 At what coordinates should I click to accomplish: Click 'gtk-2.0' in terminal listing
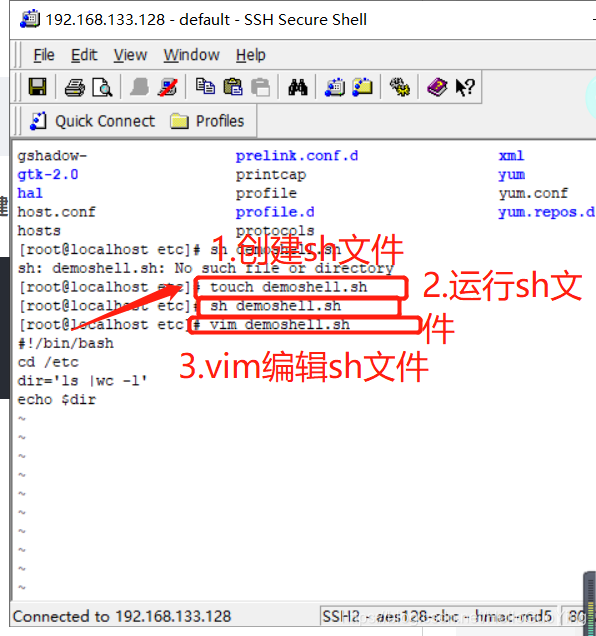click(48, 174)
